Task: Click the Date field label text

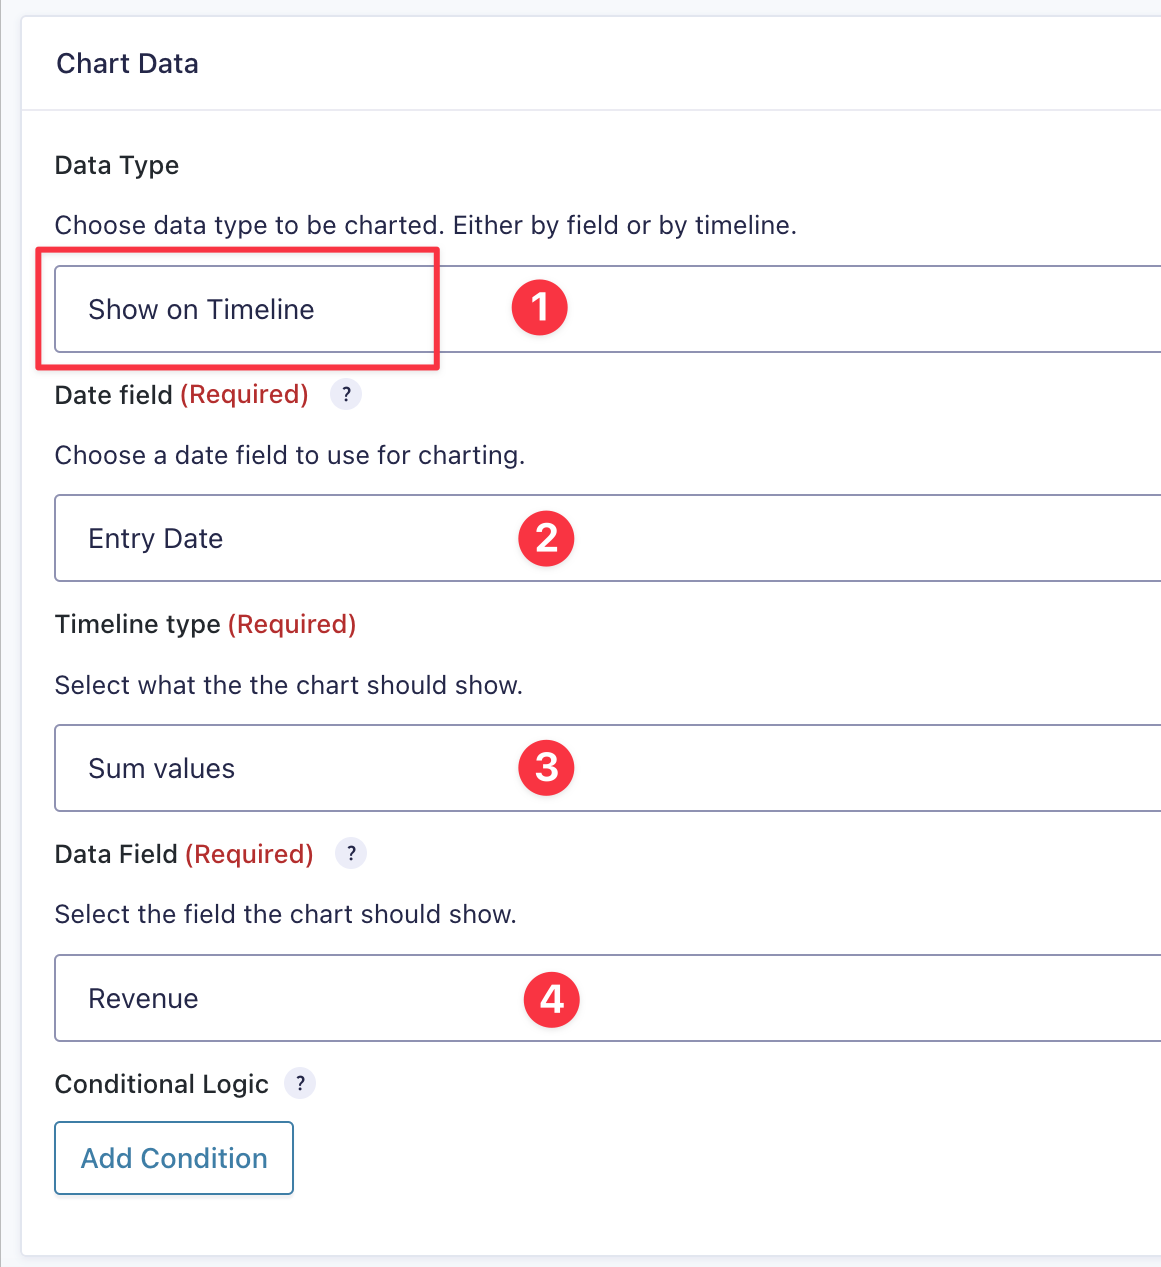Action: click(114, 395)
